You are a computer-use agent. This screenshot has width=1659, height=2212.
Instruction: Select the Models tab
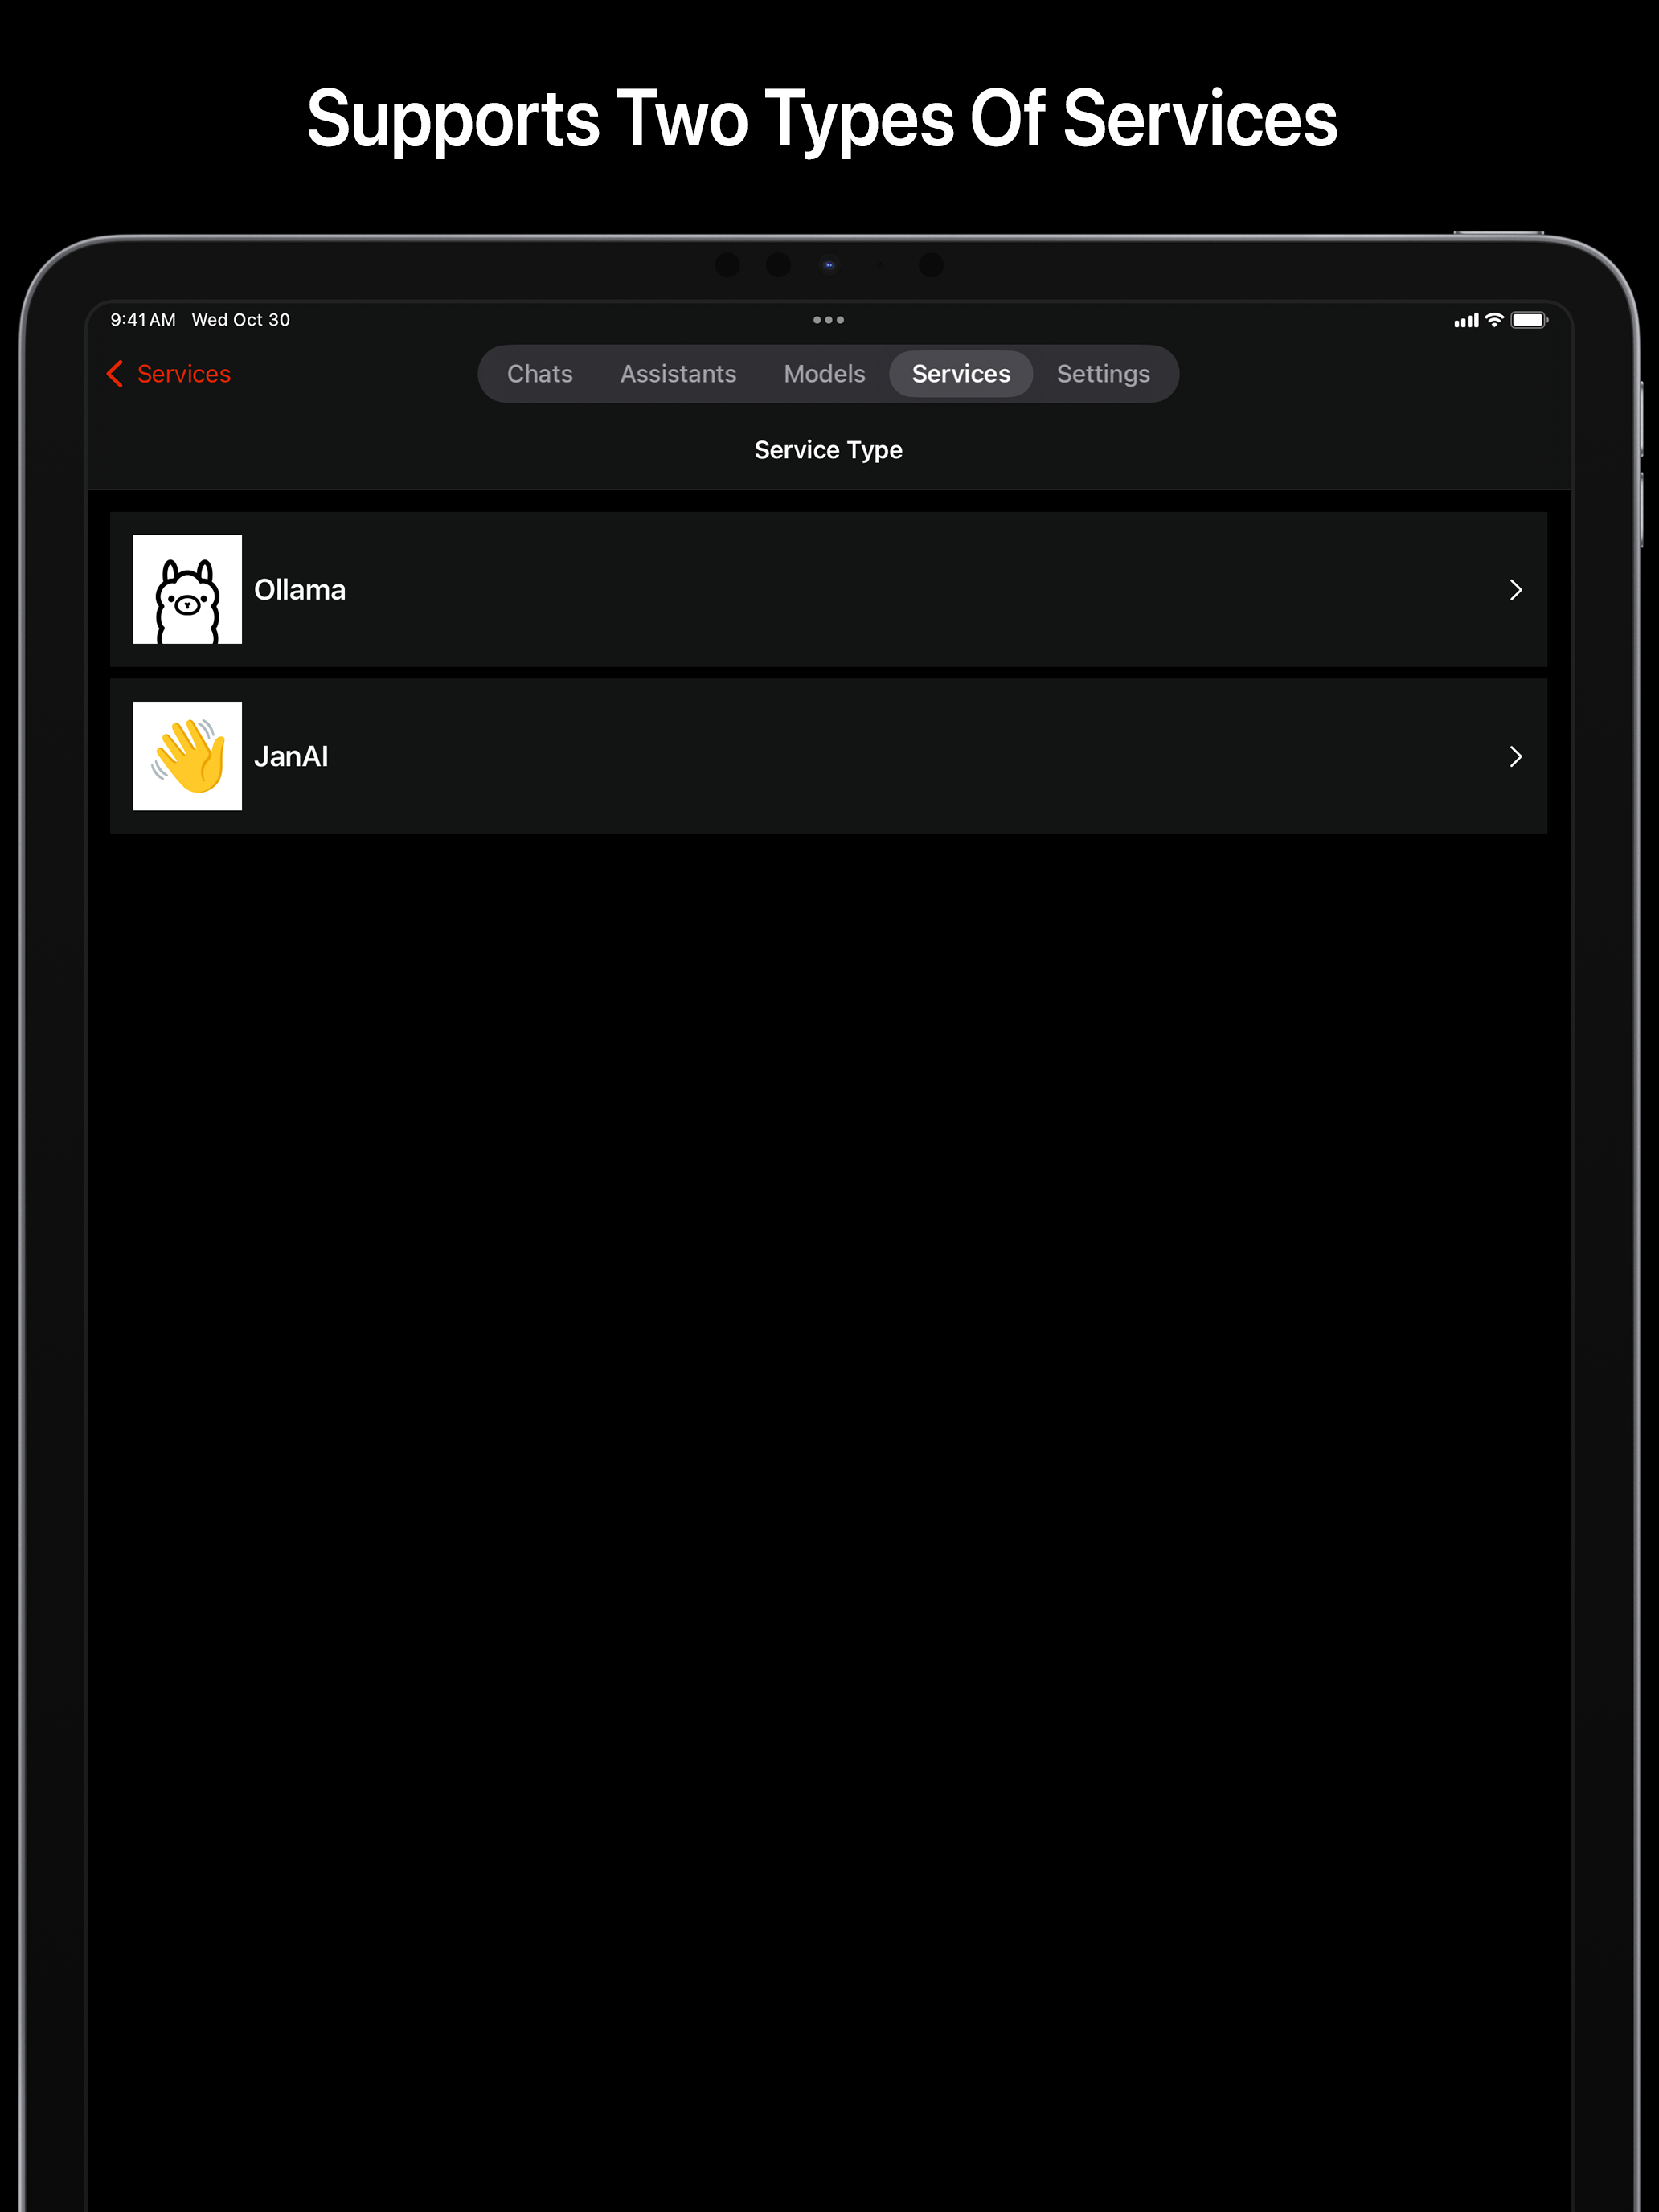(x=824, y=374)
